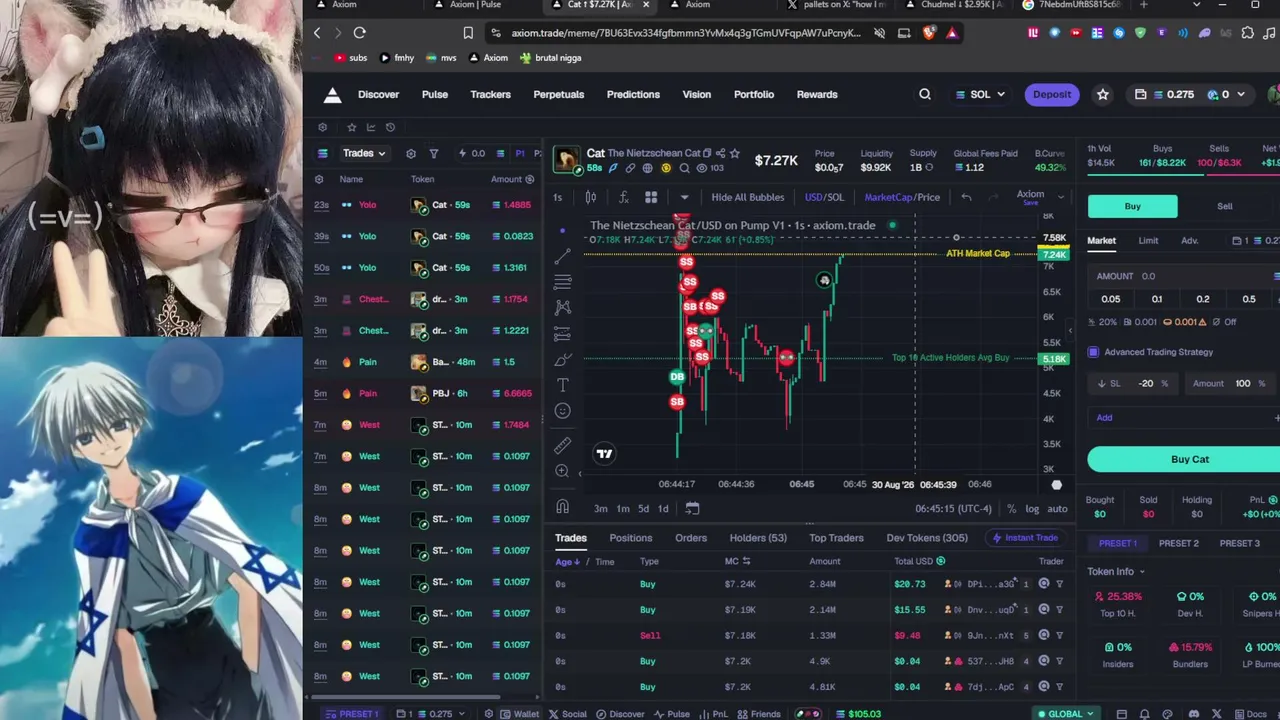The image size is (1280, 720).
Task: Switch to the Top Traders tab
Action: [836, 538]
